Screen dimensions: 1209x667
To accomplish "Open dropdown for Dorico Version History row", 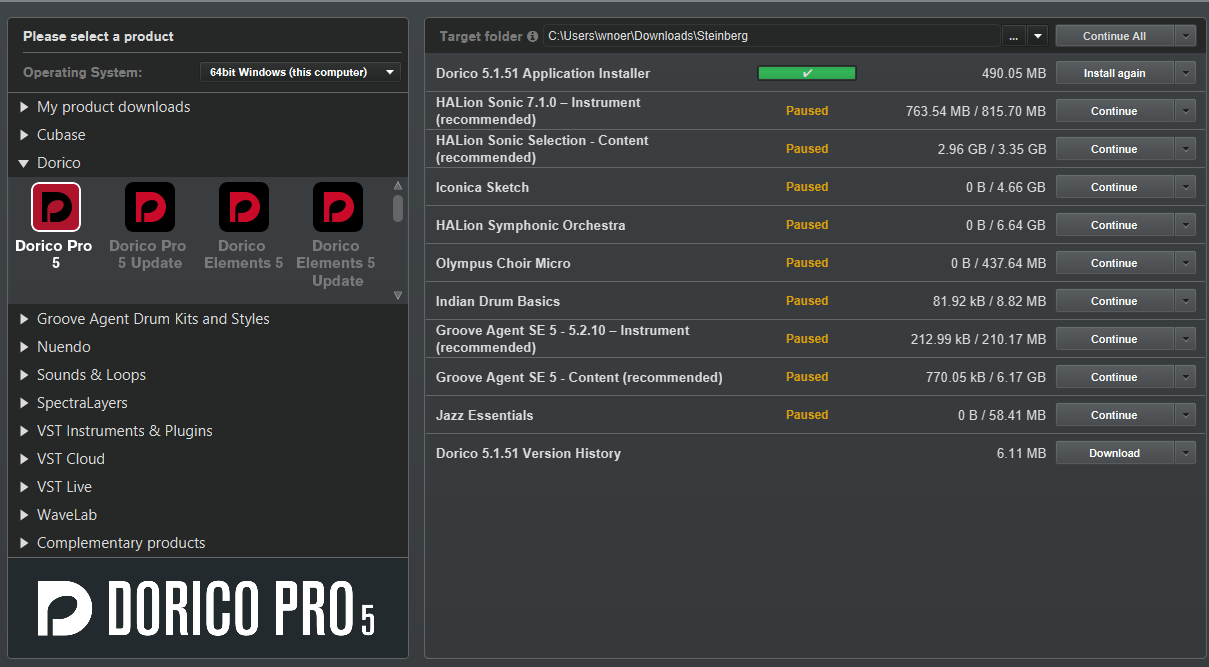I will 1185,453.
